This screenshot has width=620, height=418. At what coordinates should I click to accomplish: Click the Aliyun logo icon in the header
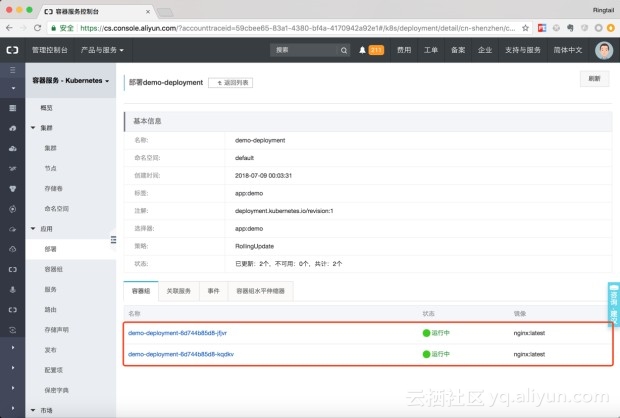coord(12,50)
